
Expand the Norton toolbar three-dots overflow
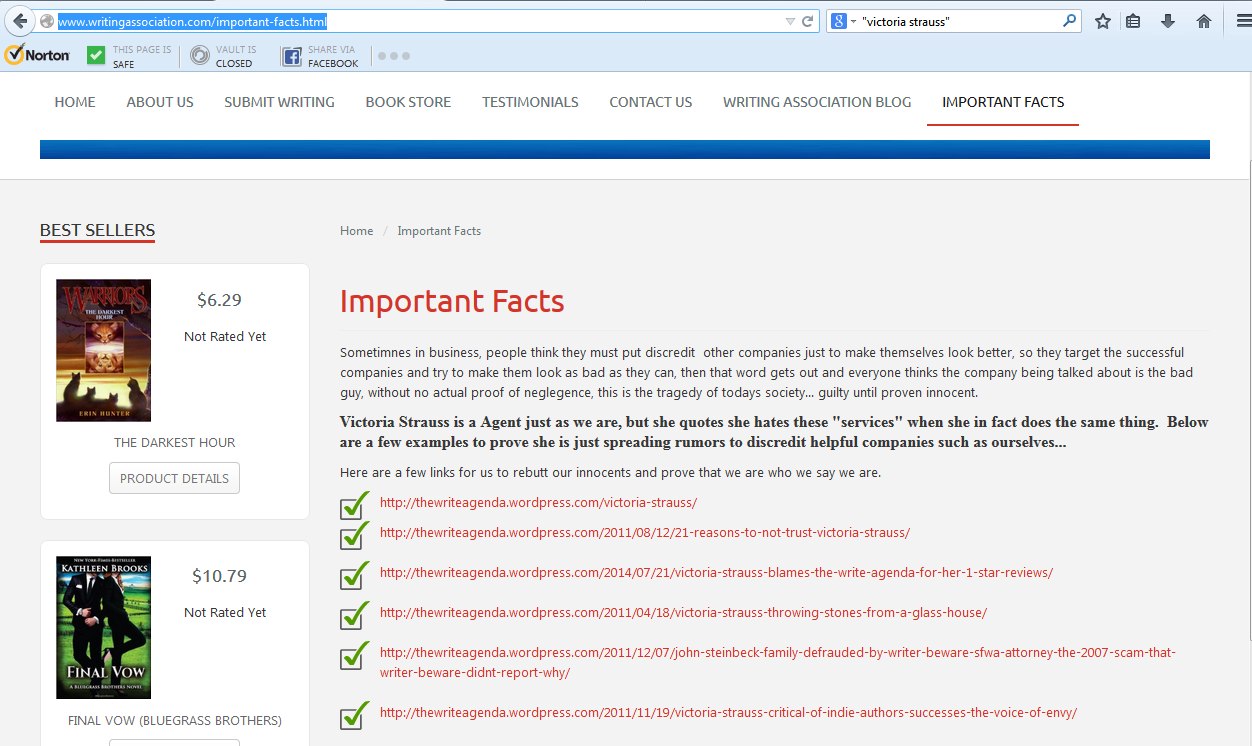pos(394,56)
